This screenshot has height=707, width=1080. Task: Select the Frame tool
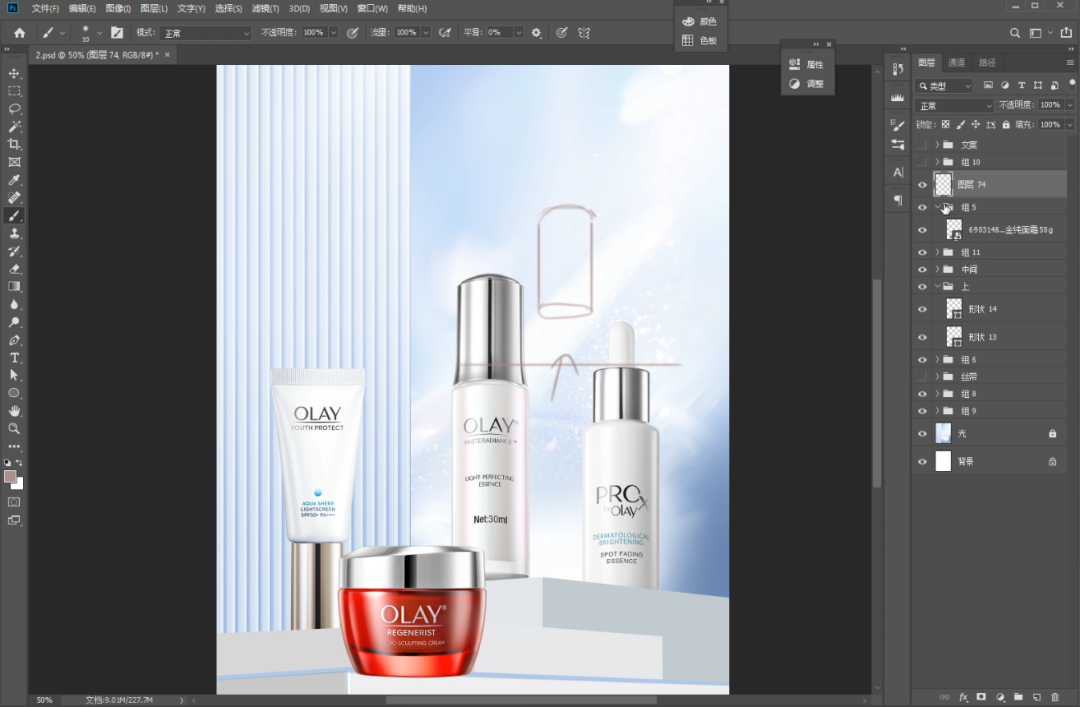pos(14,162)
